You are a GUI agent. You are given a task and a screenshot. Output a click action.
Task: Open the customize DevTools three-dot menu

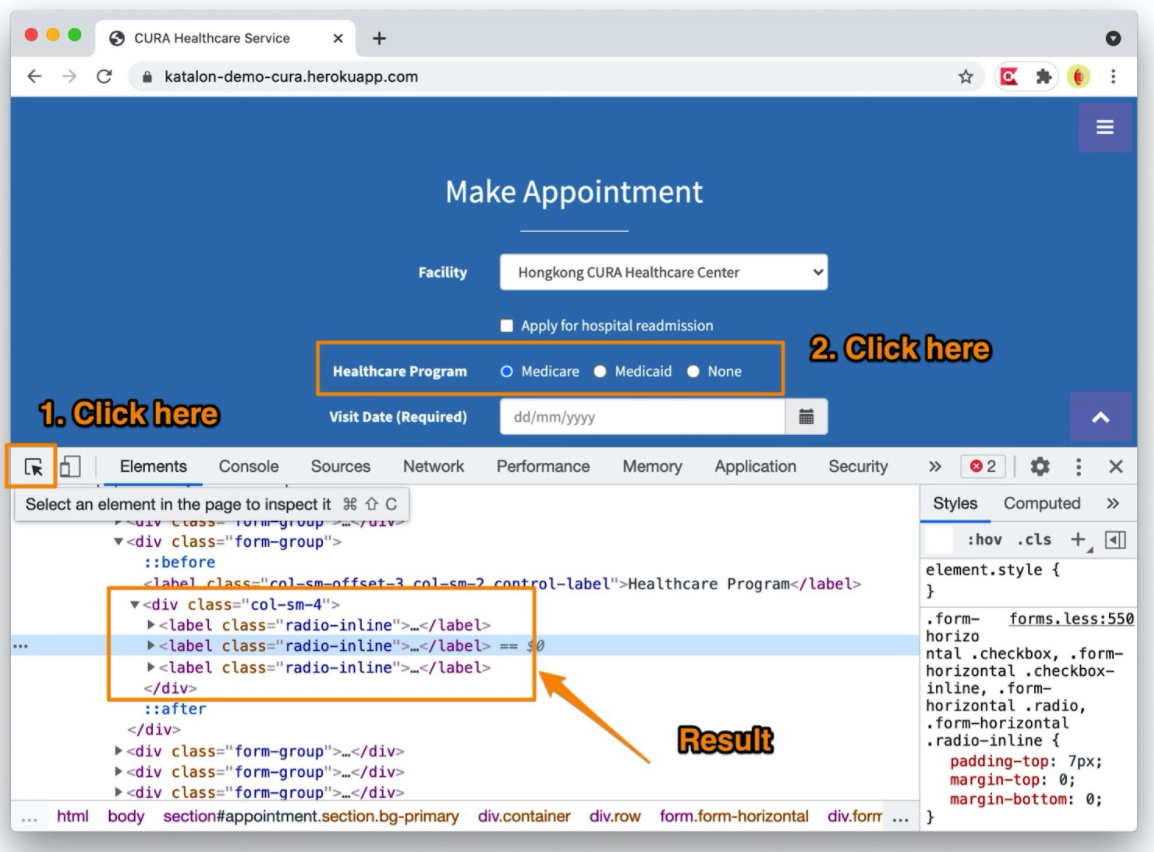(x=1077, y=466)
